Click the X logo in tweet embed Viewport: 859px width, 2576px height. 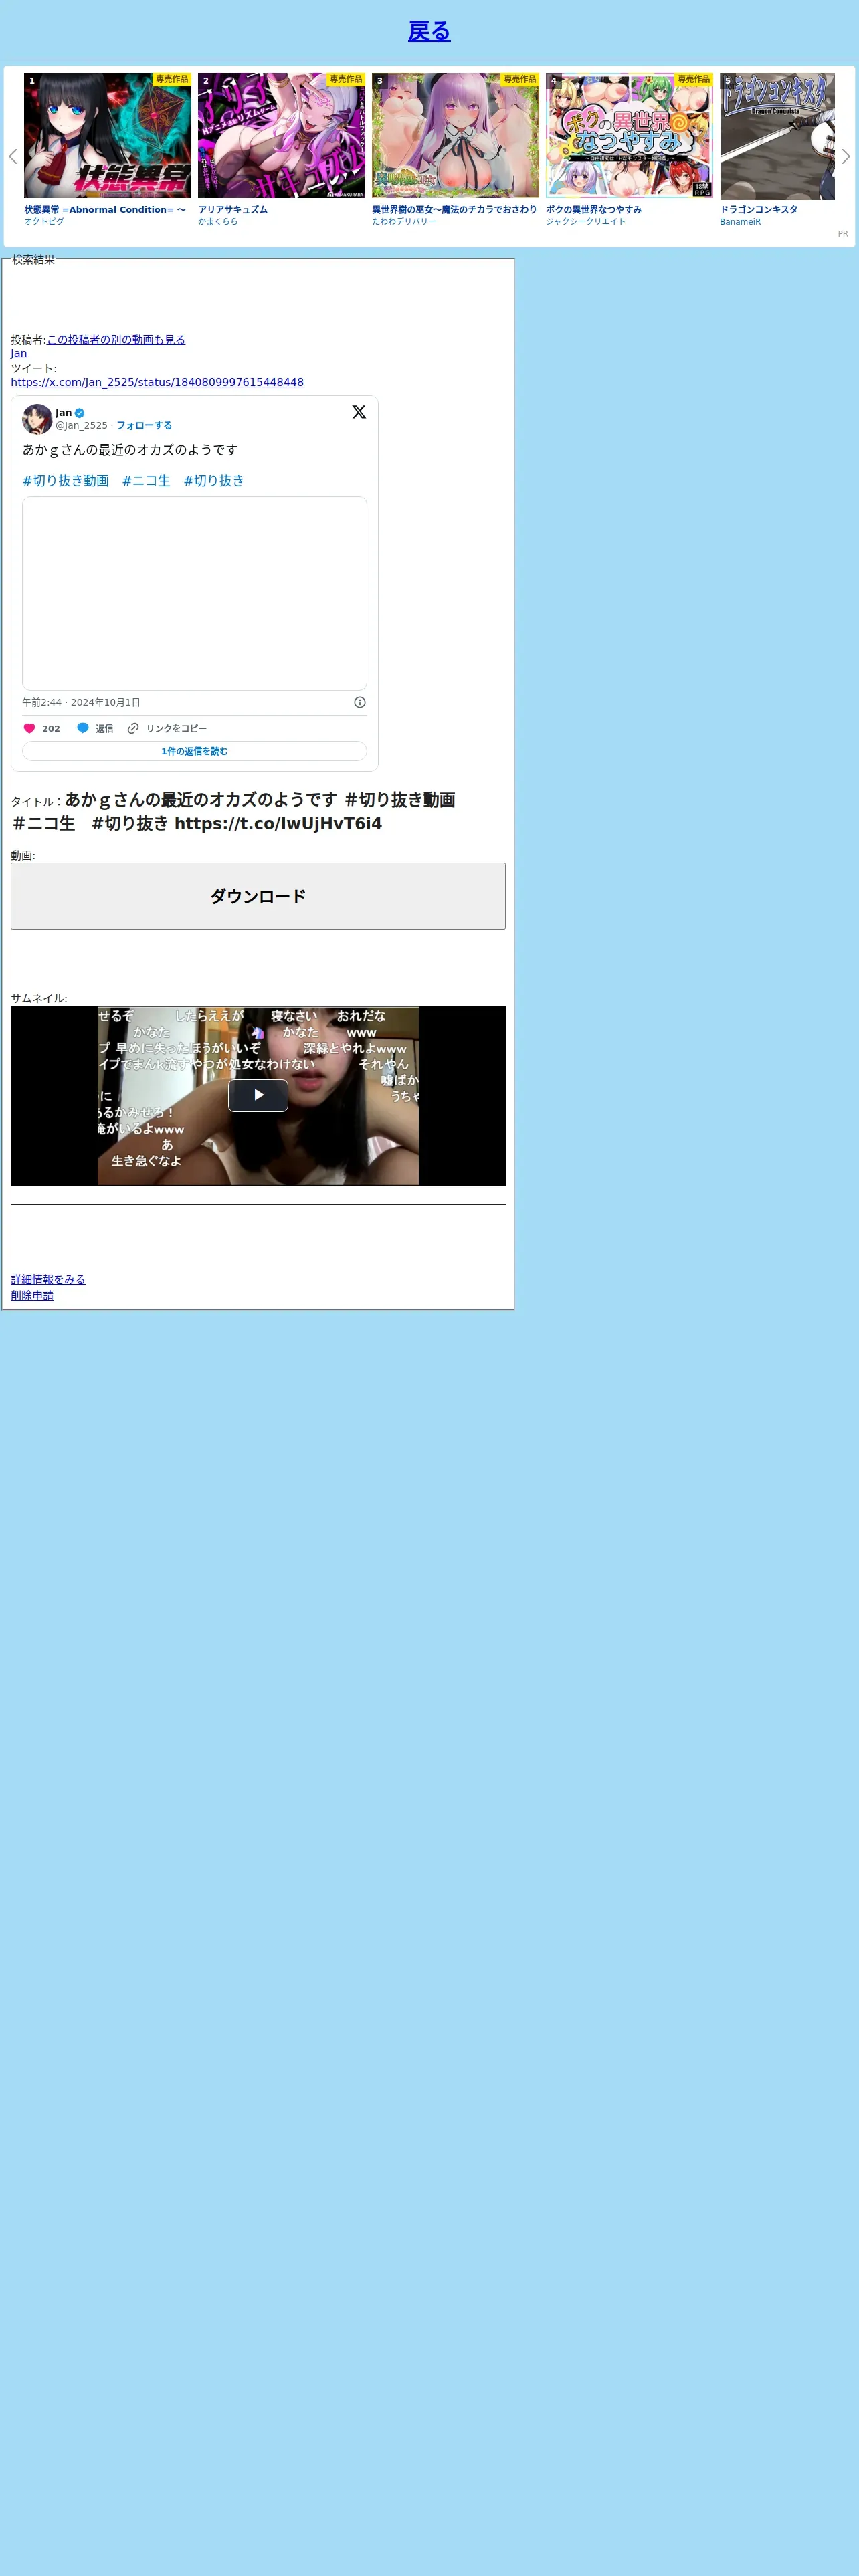359,412
